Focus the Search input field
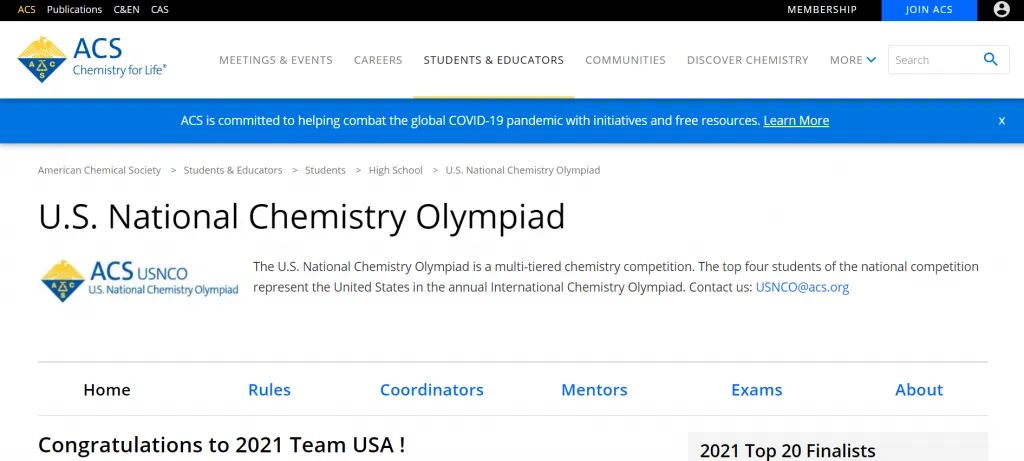Screen dimensions: 1024x461 [935, 60]
